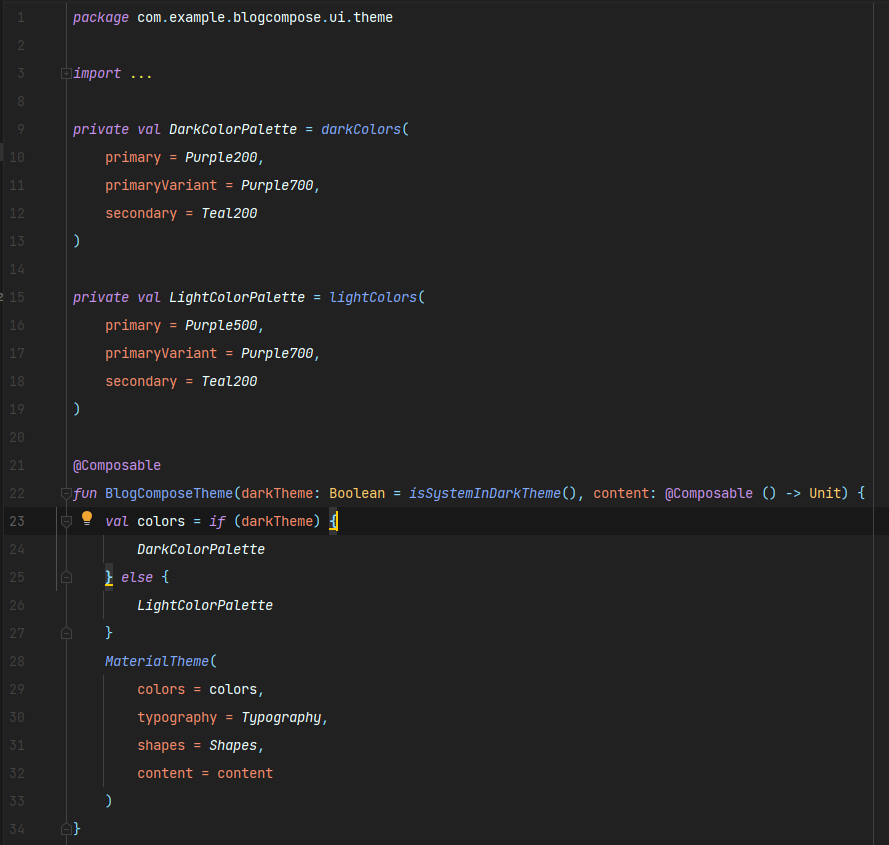Viewport: 889px width, 845px height.
Task: Click Typography value on line 30
Action: (x=281, y=717)
